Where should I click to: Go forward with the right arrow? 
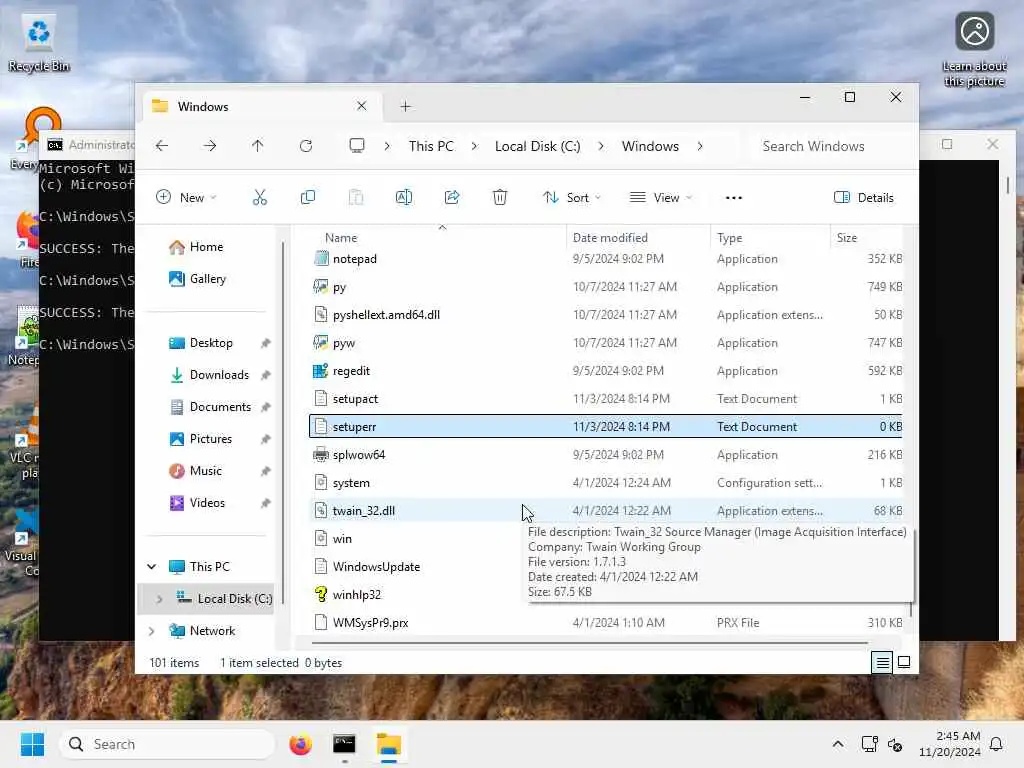click(210, 146)
